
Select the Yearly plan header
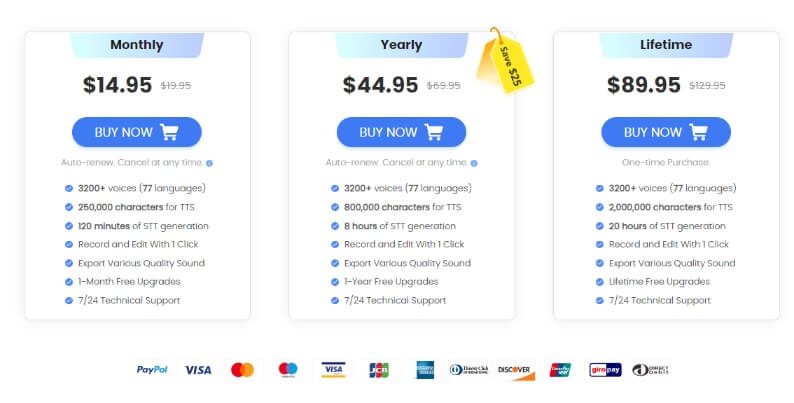(x=401, y=45)
